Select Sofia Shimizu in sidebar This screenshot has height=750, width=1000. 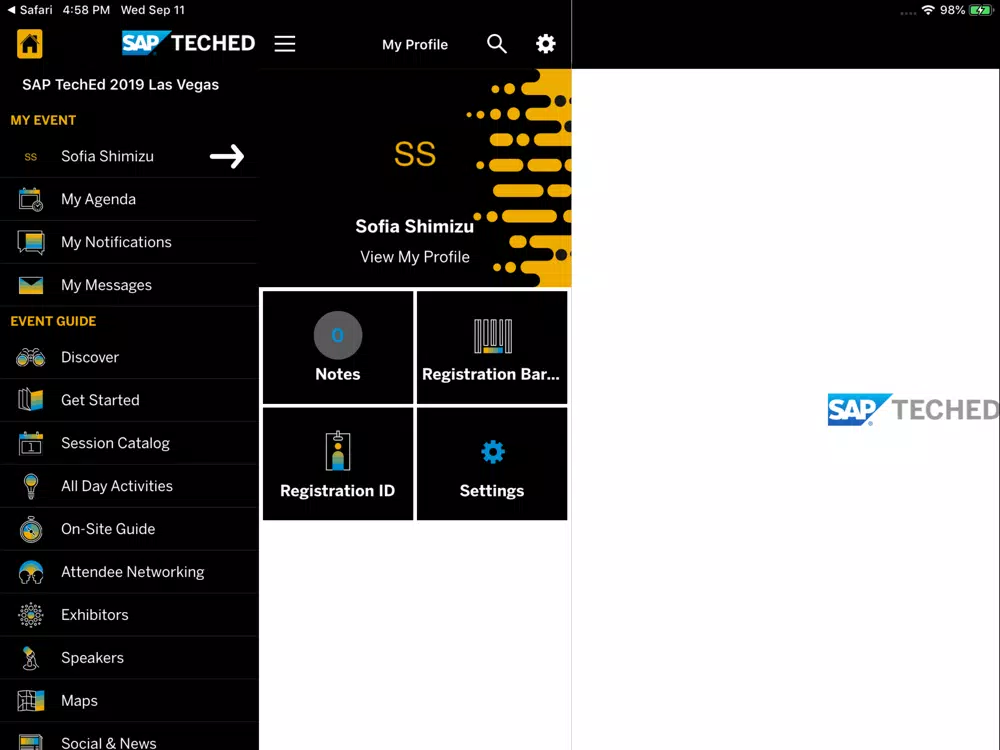(129, 156)
